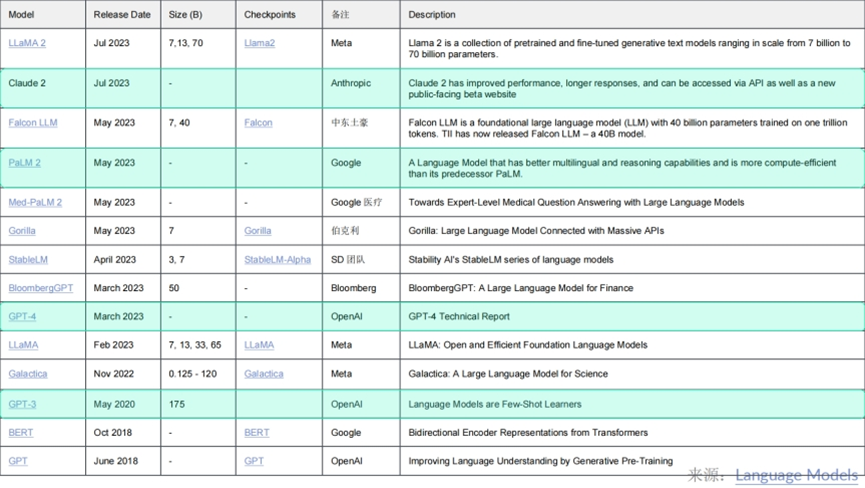Open the LLaMA checkpoint link

(259, 345)
